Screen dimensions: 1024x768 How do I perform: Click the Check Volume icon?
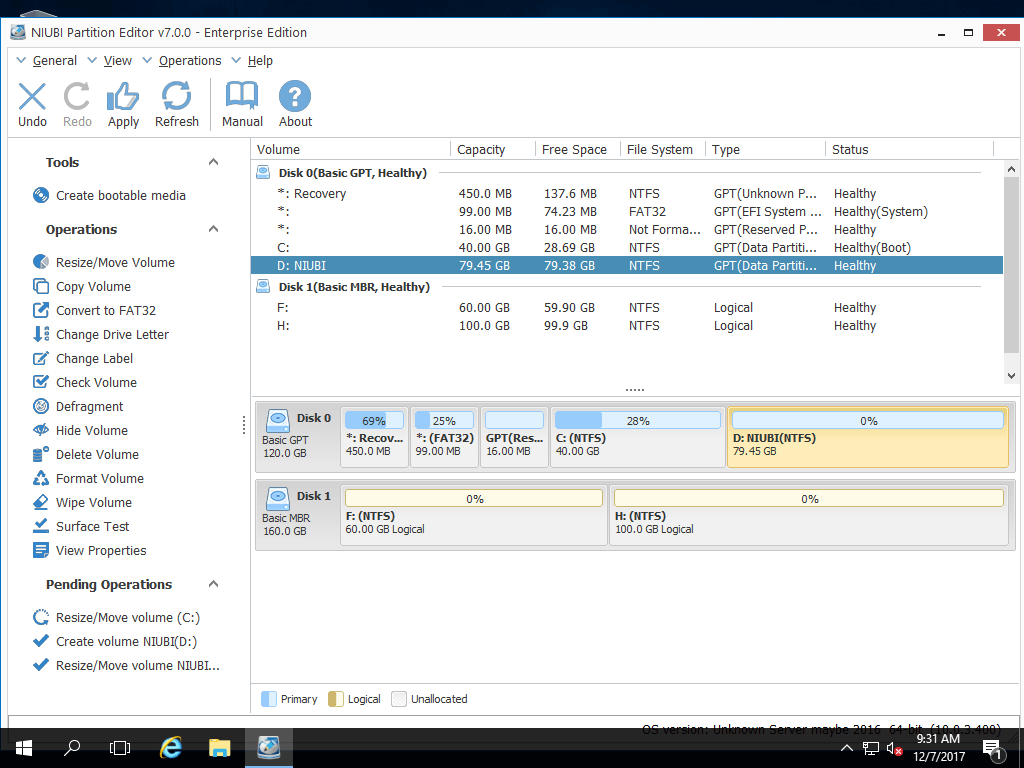pyautogui.click(x=40, y=382)
